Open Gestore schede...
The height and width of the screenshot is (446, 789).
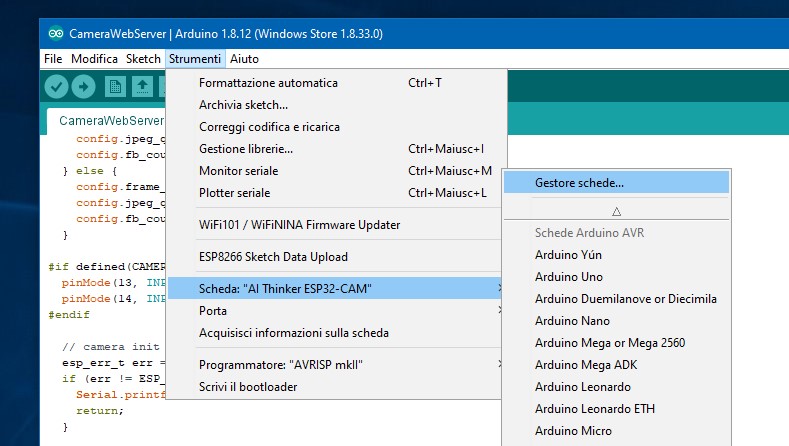coord(616,183)
